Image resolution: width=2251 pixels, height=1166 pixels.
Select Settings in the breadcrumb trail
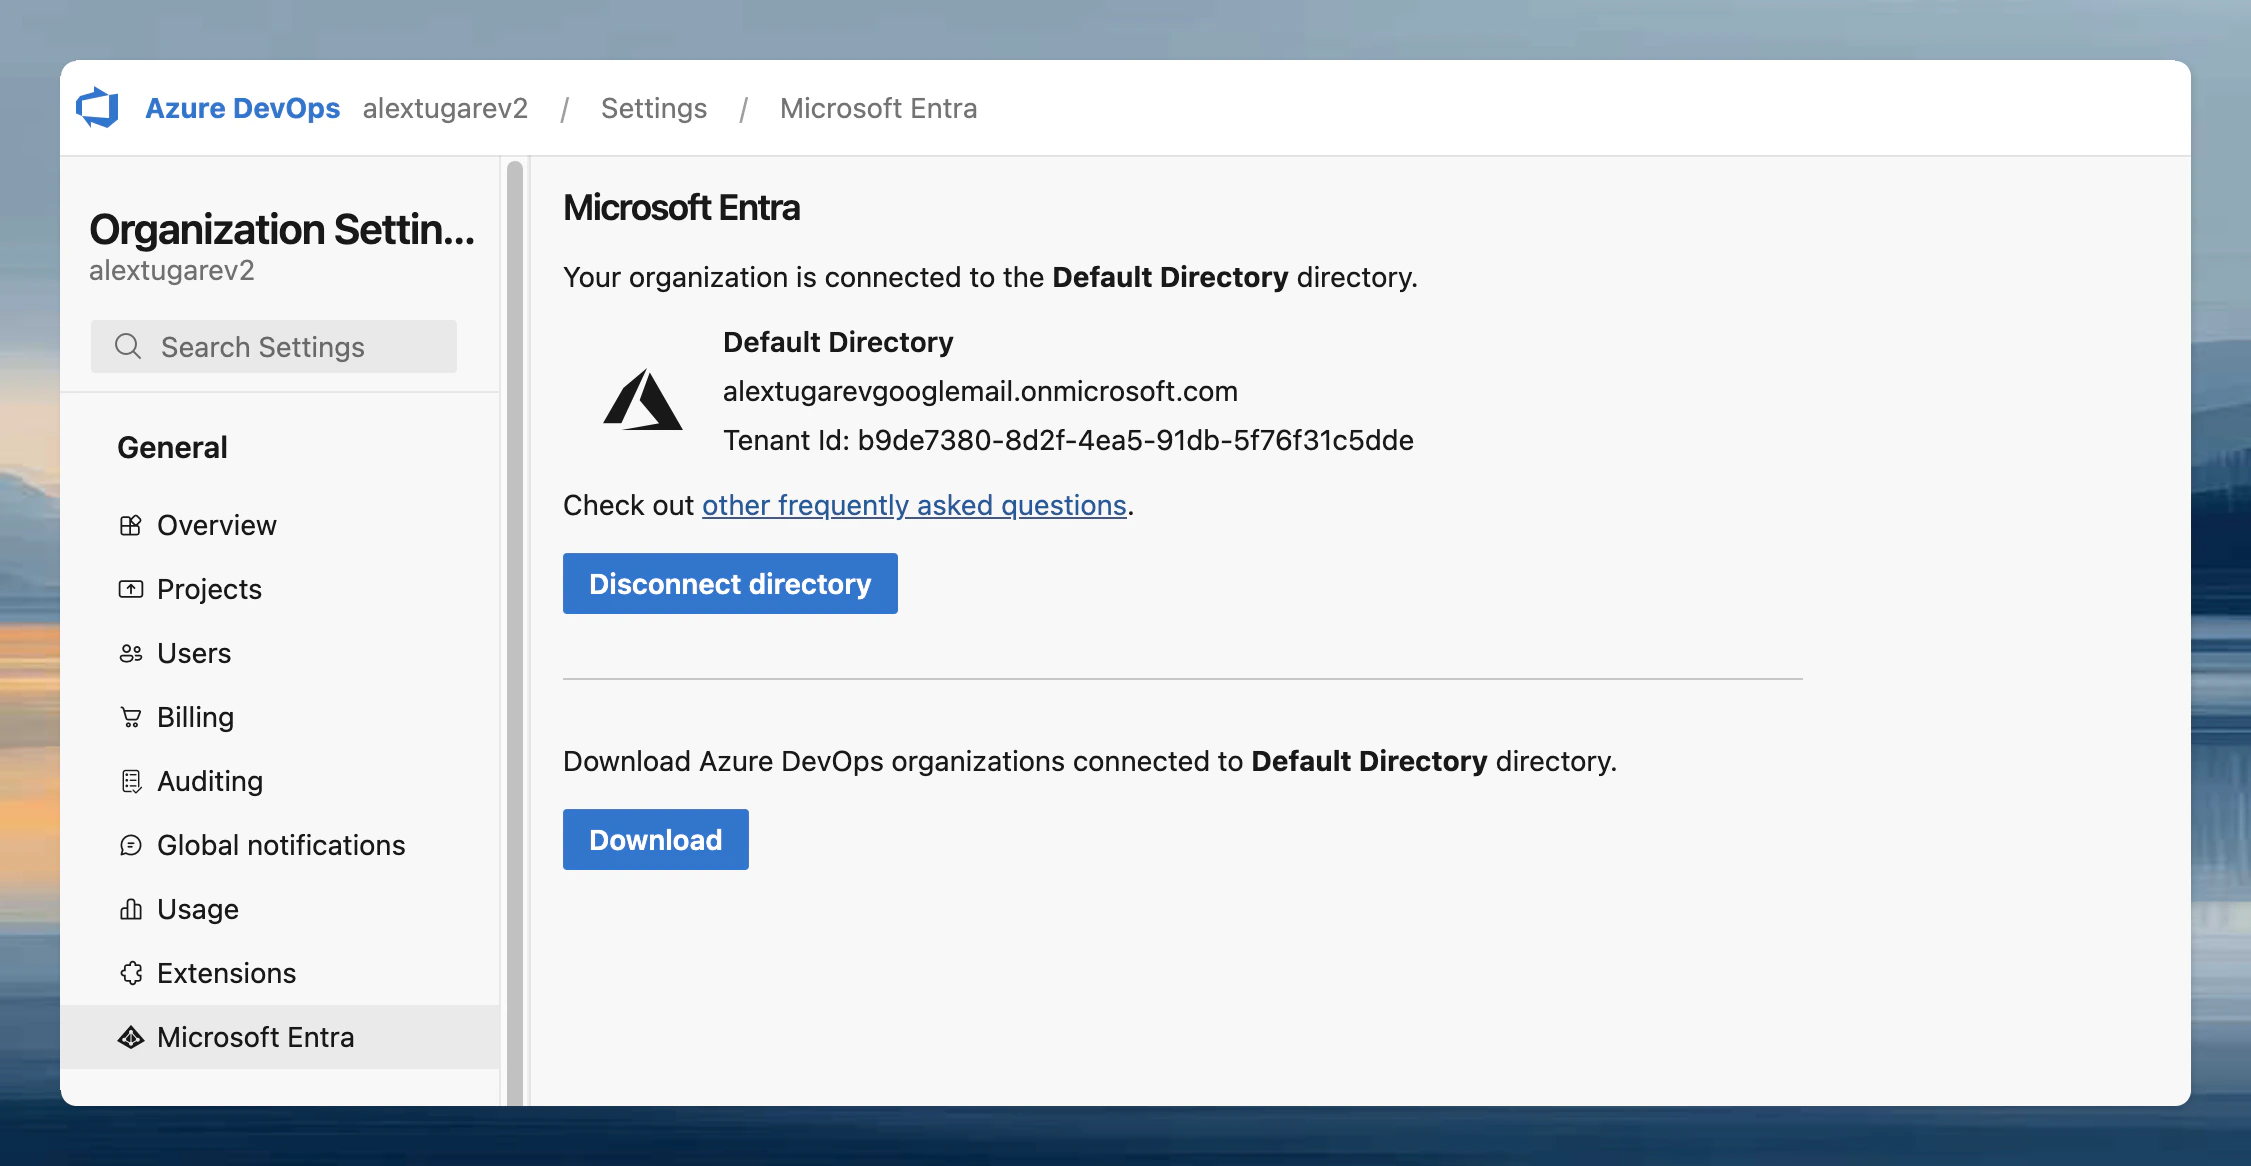tap(654, 108)
